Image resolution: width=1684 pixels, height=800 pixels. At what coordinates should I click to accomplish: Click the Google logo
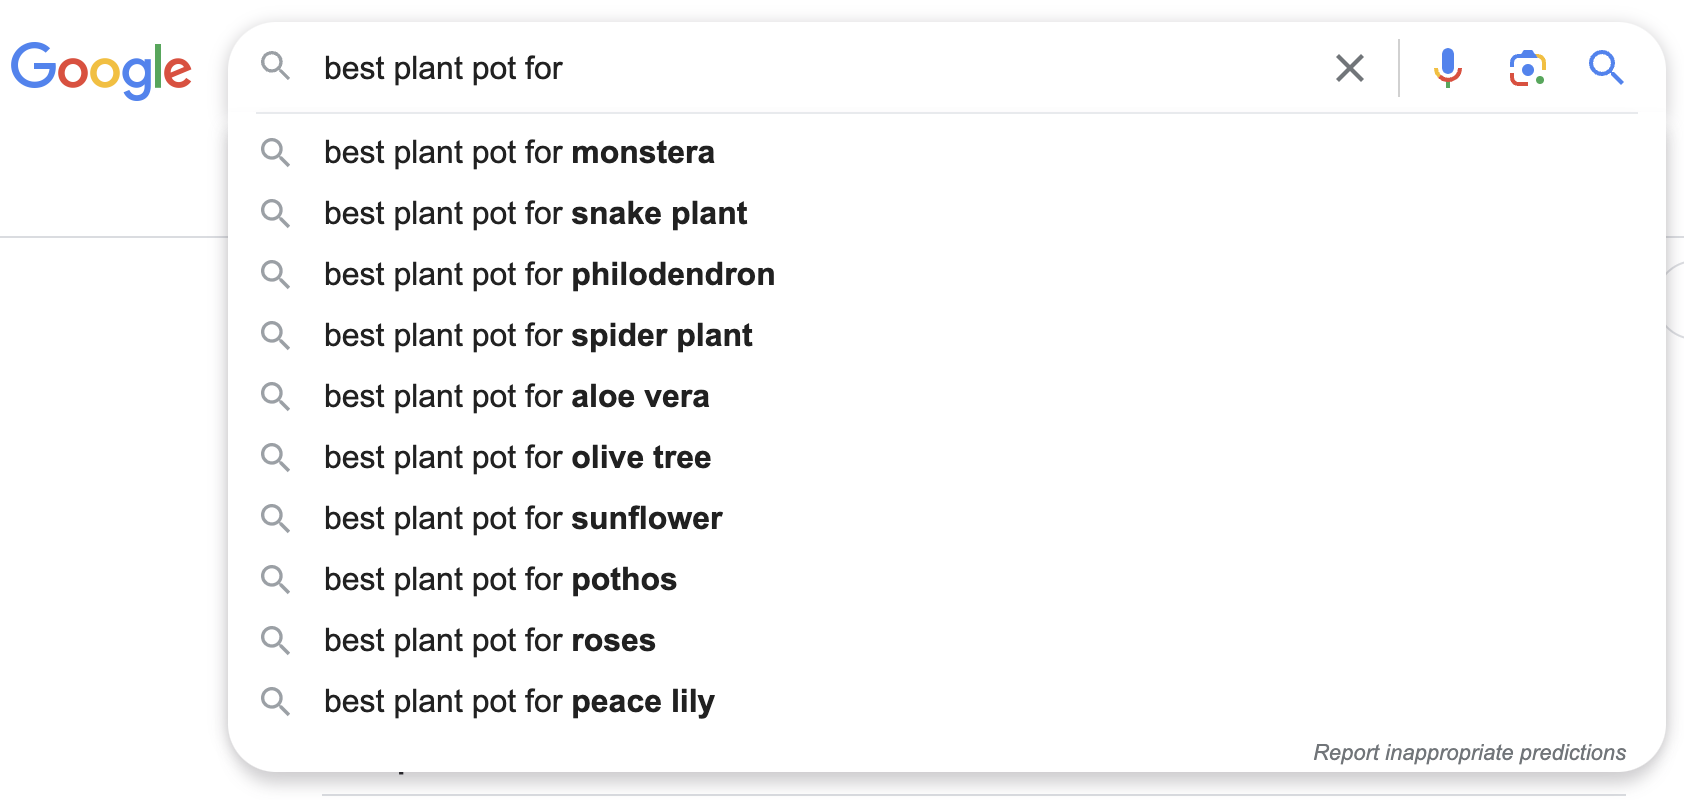click(x=101, y=69)
